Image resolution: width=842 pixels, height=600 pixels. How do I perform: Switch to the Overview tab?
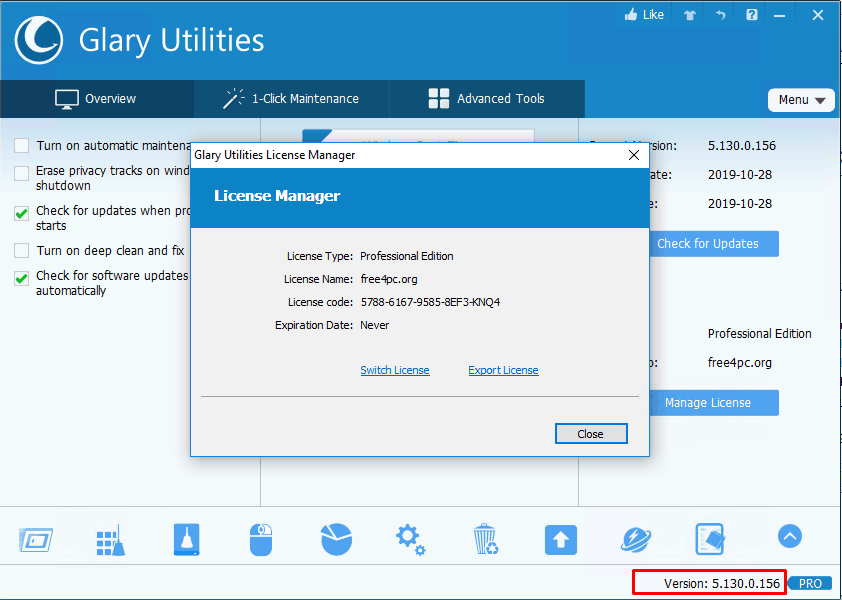pyautogui.click(x=97, y=99)
